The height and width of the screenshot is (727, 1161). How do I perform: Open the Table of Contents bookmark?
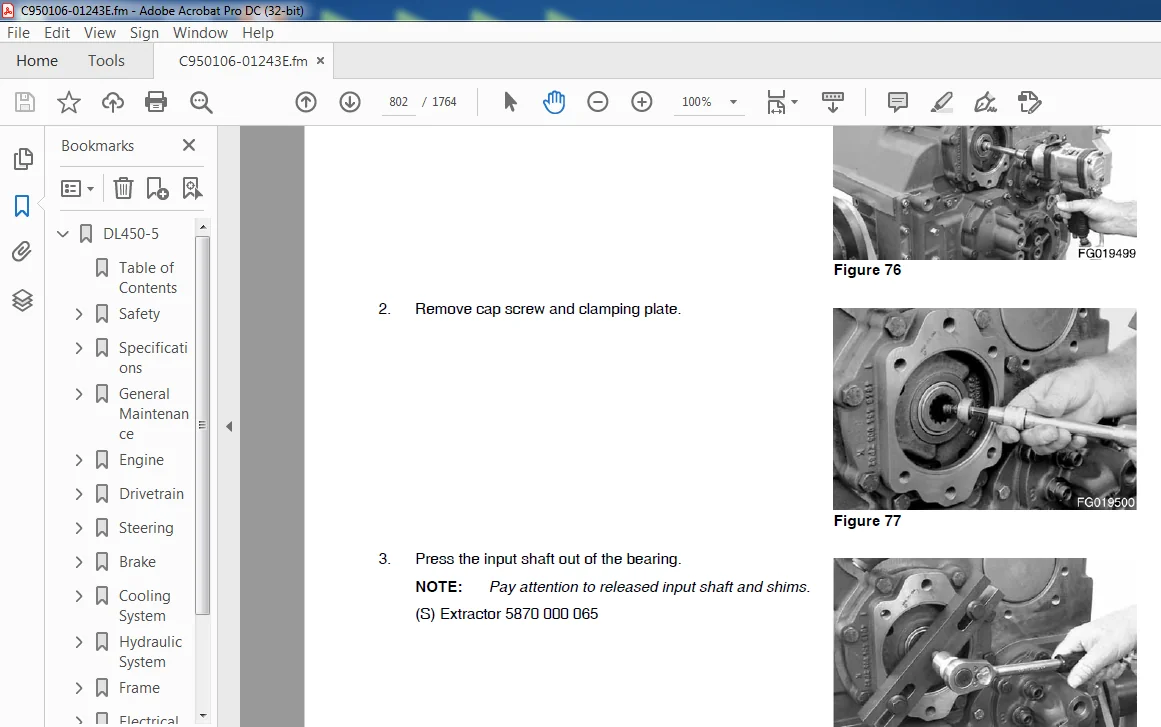[147, 278]
